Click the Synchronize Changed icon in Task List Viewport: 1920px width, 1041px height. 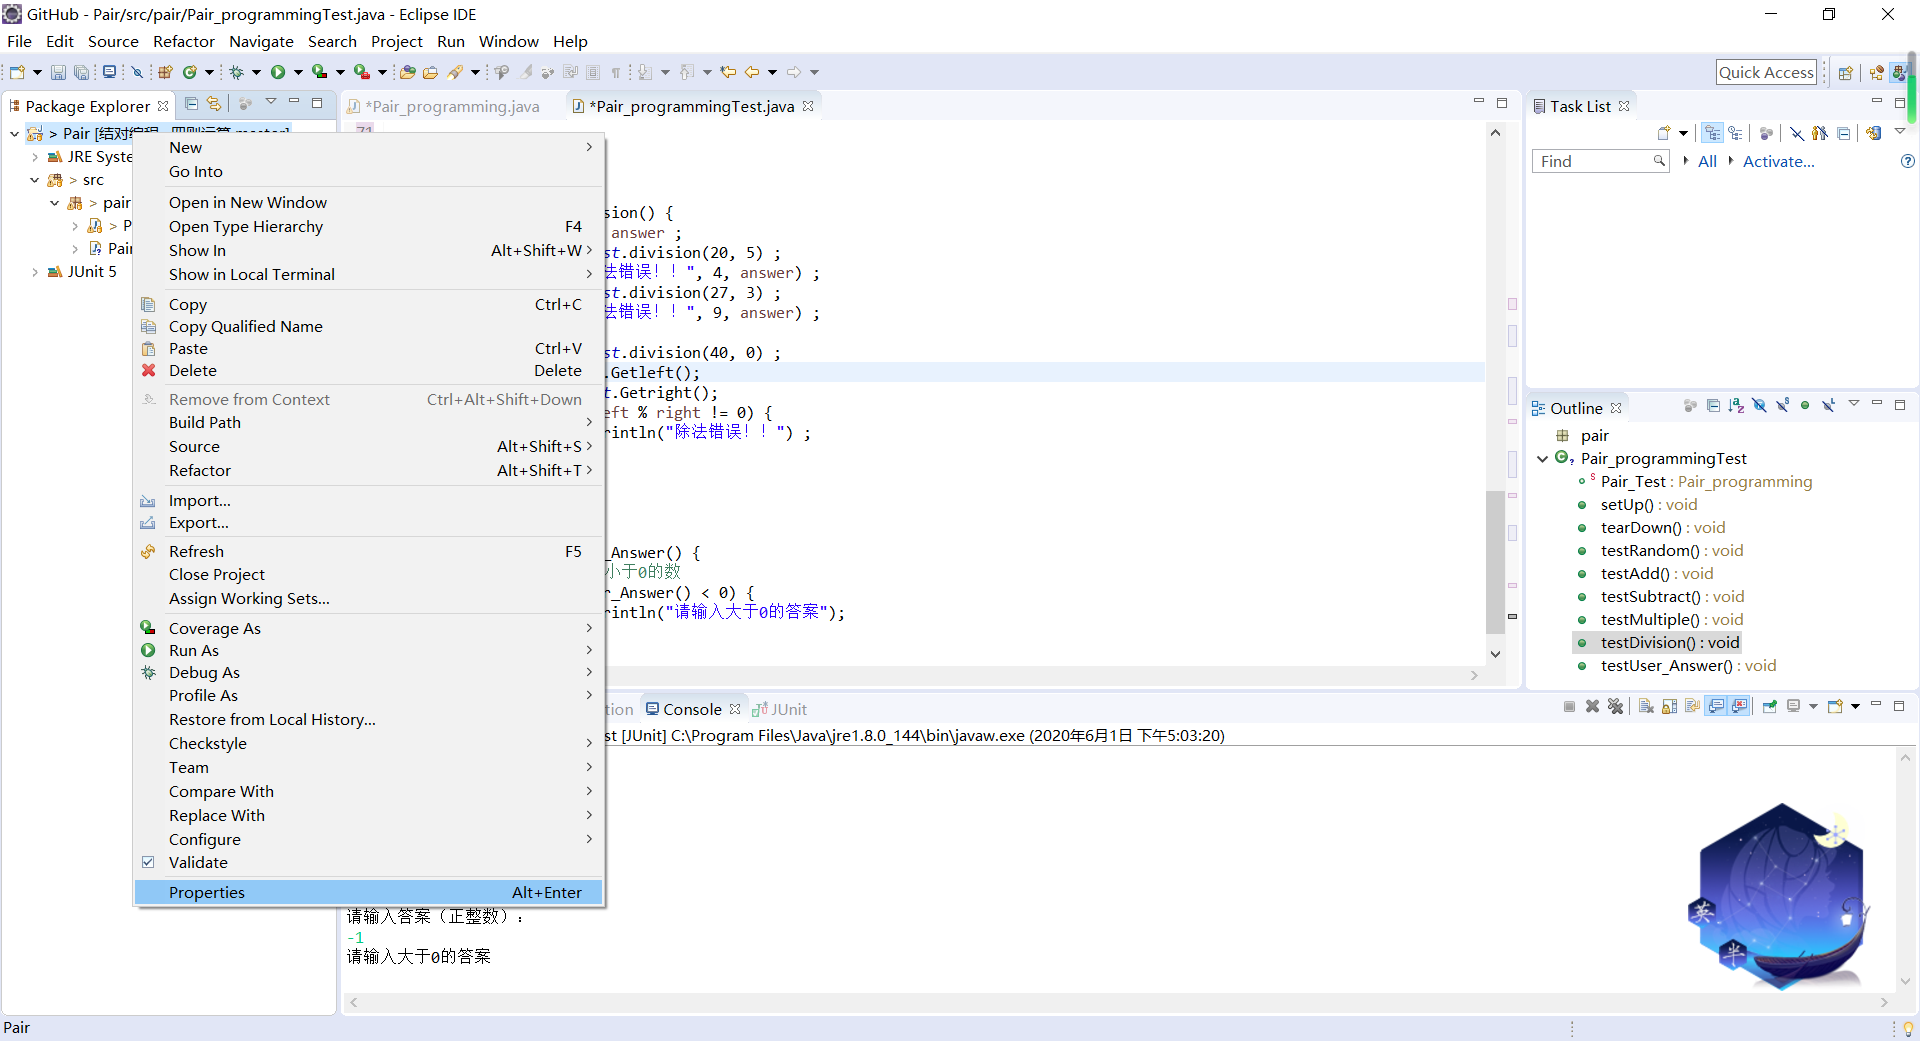click(1874, 133)
